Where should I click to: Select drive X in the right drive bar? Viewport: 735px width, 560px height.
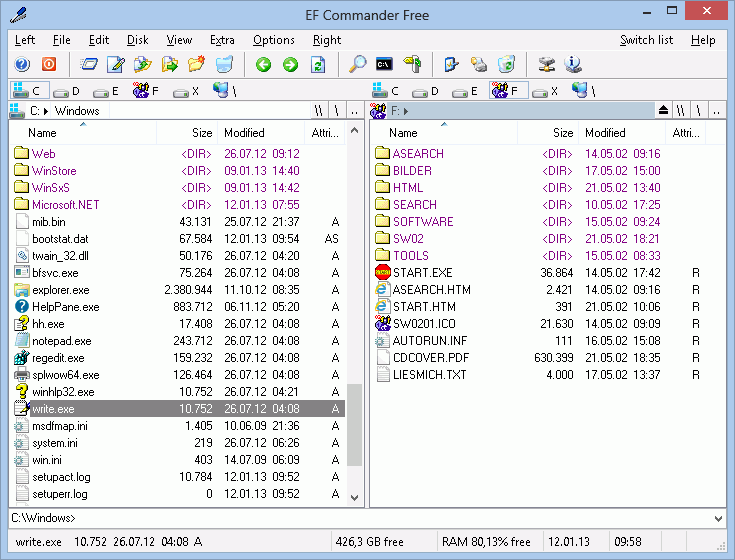(545, 91)
